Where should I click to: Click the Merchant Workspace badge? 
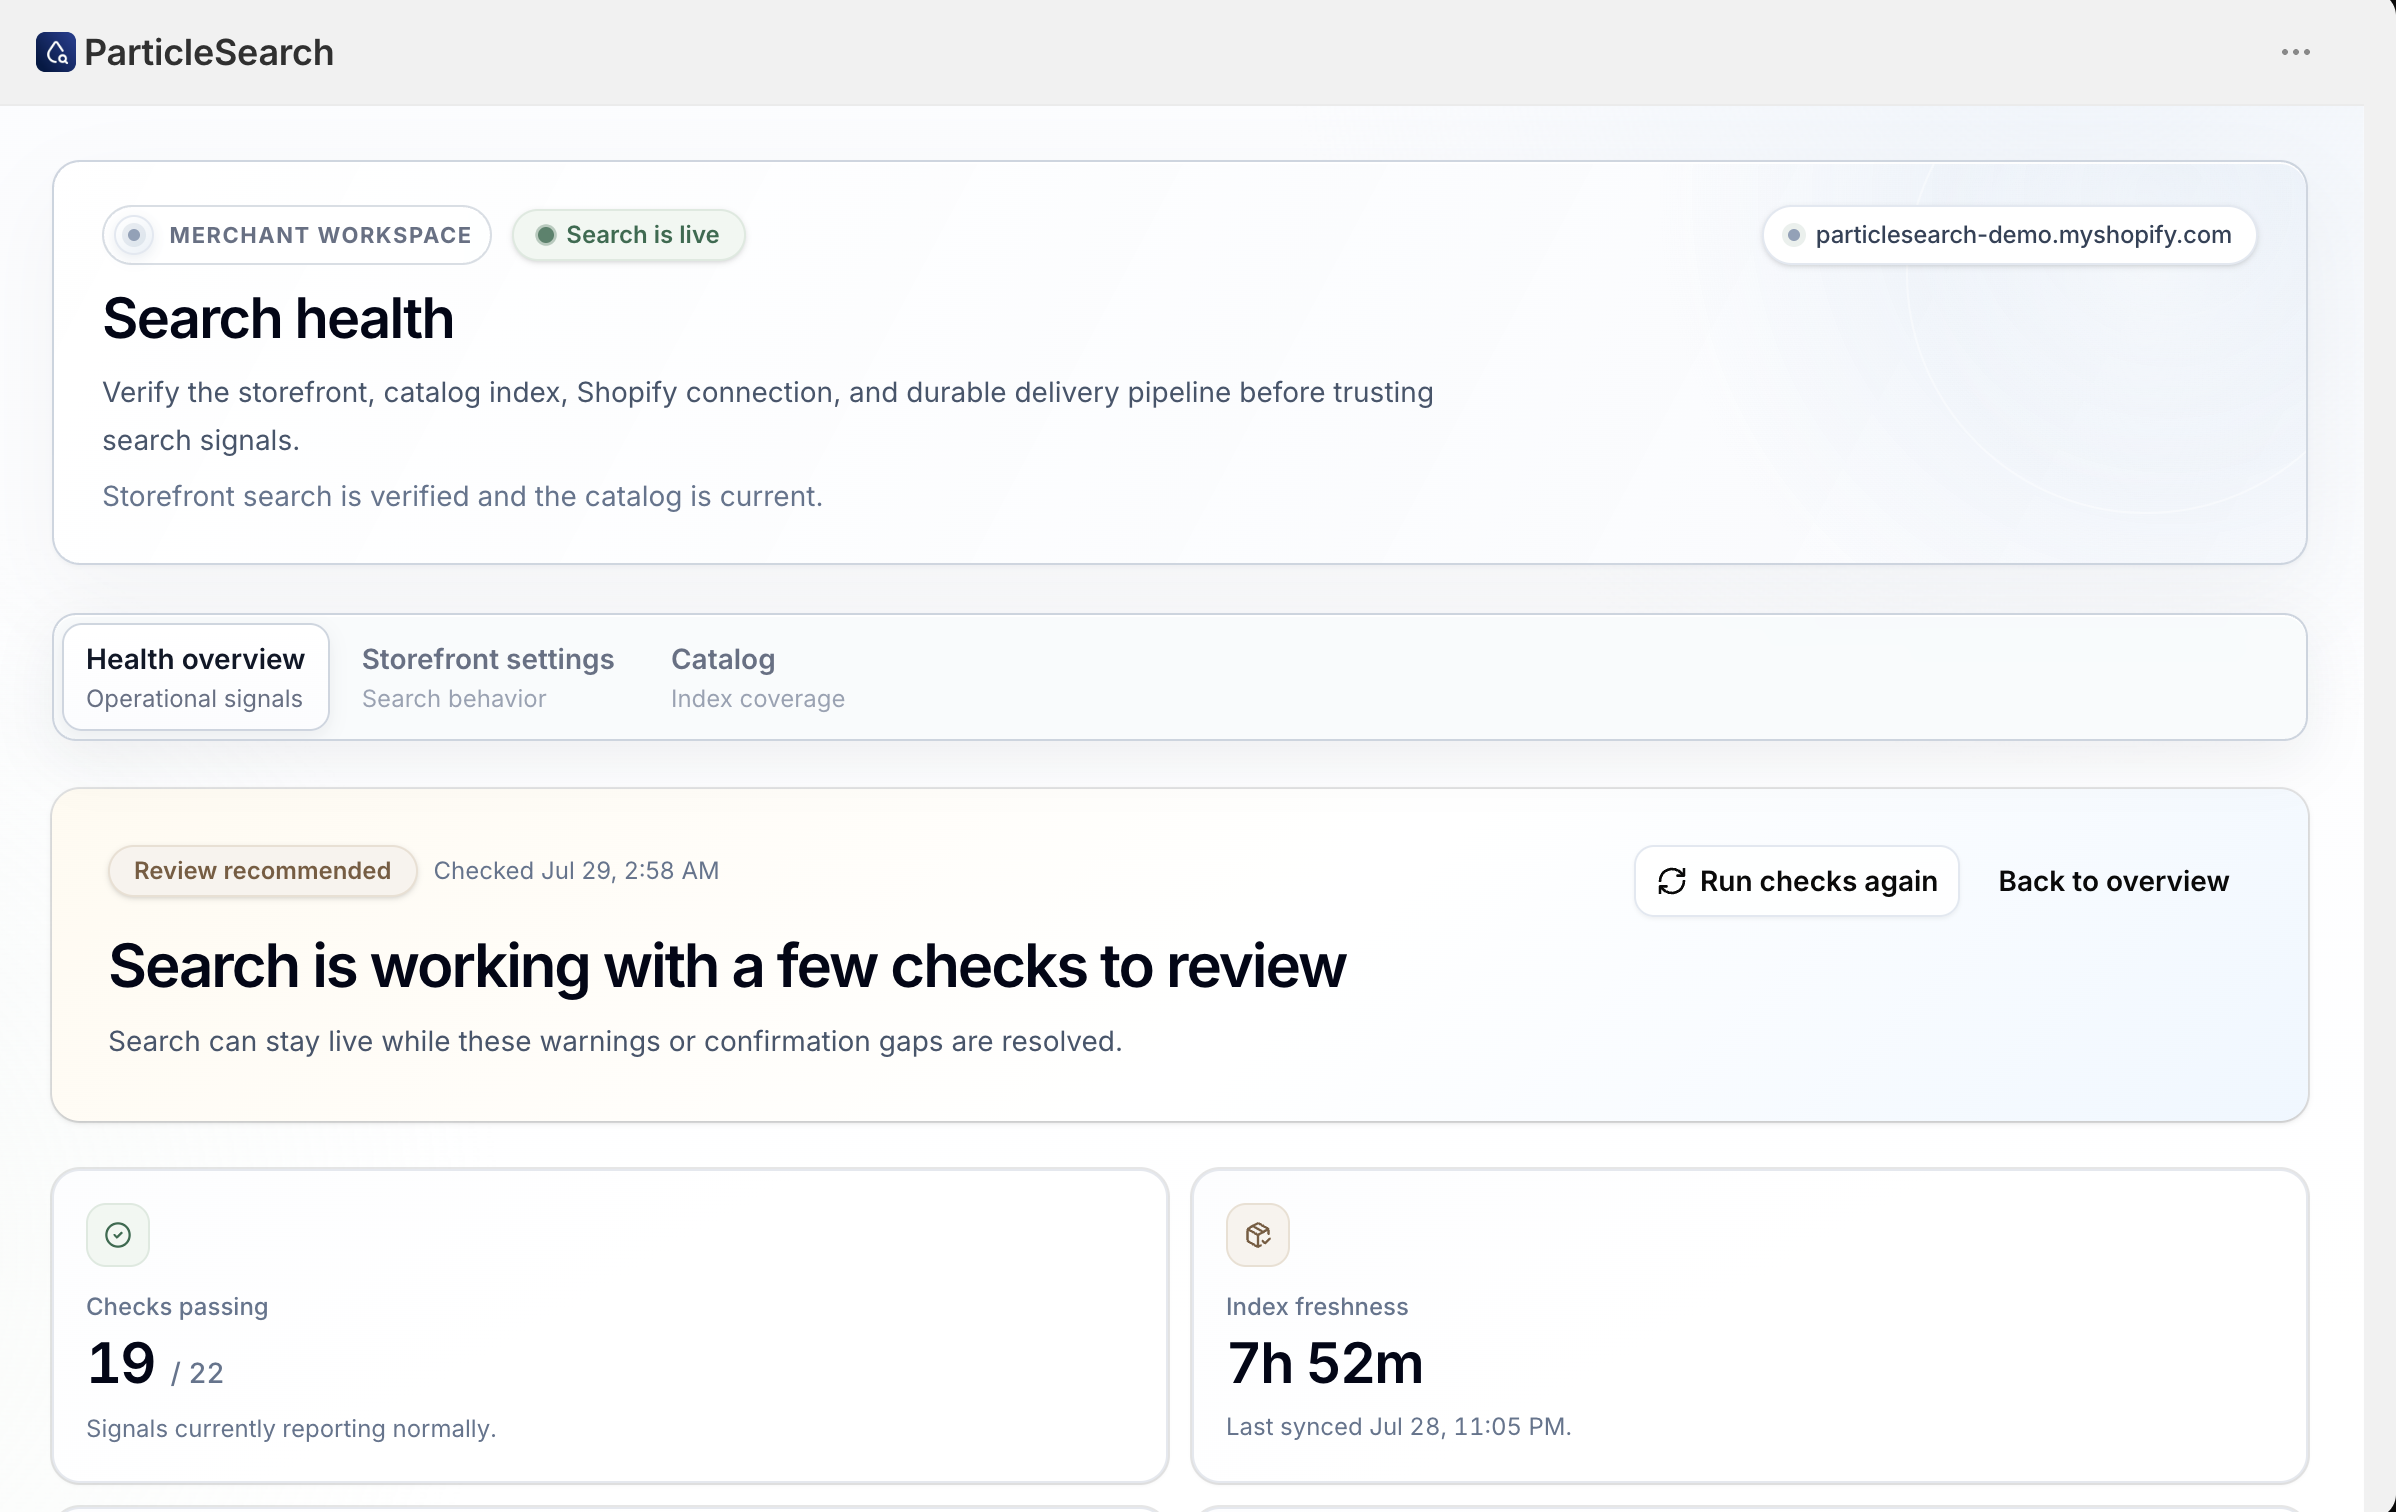pyautogui.click(x=297, y=235)
